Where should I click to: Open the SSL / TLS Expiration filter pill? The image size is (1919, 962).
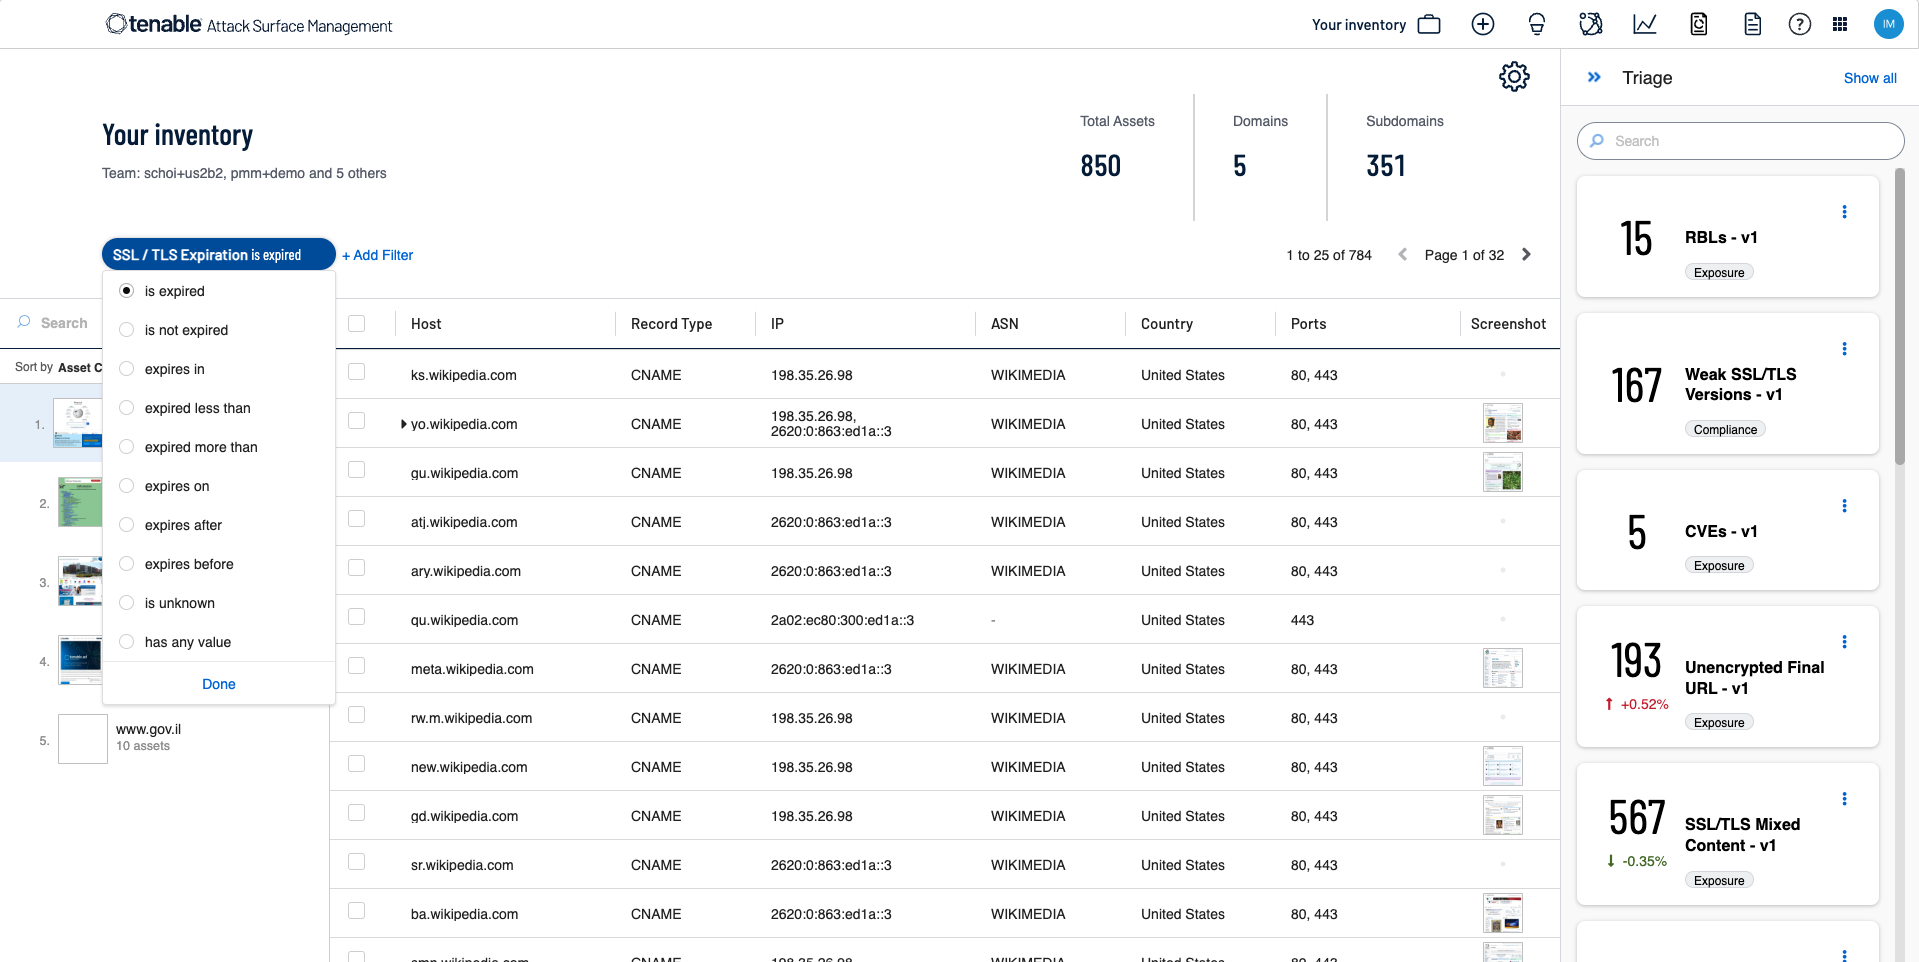(x=218, y=255)
